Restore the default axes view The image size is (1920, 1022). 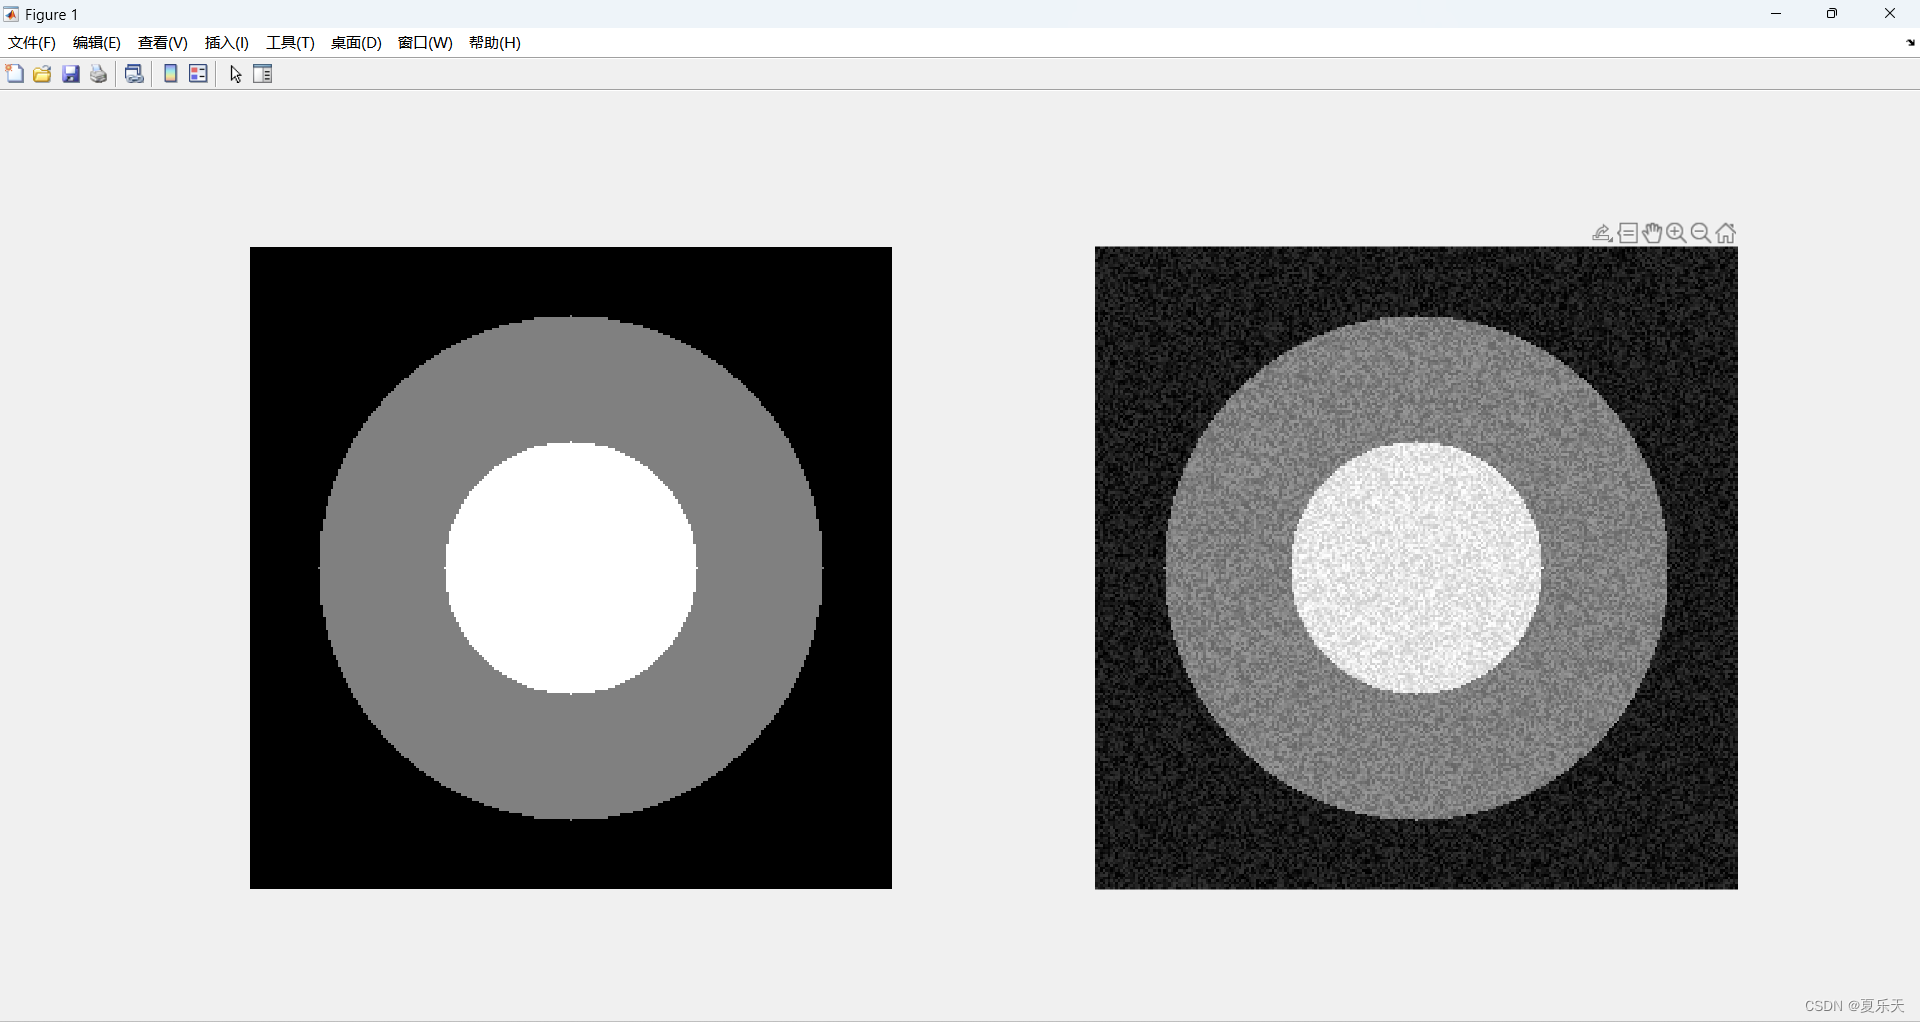[x=1726, y=233]
